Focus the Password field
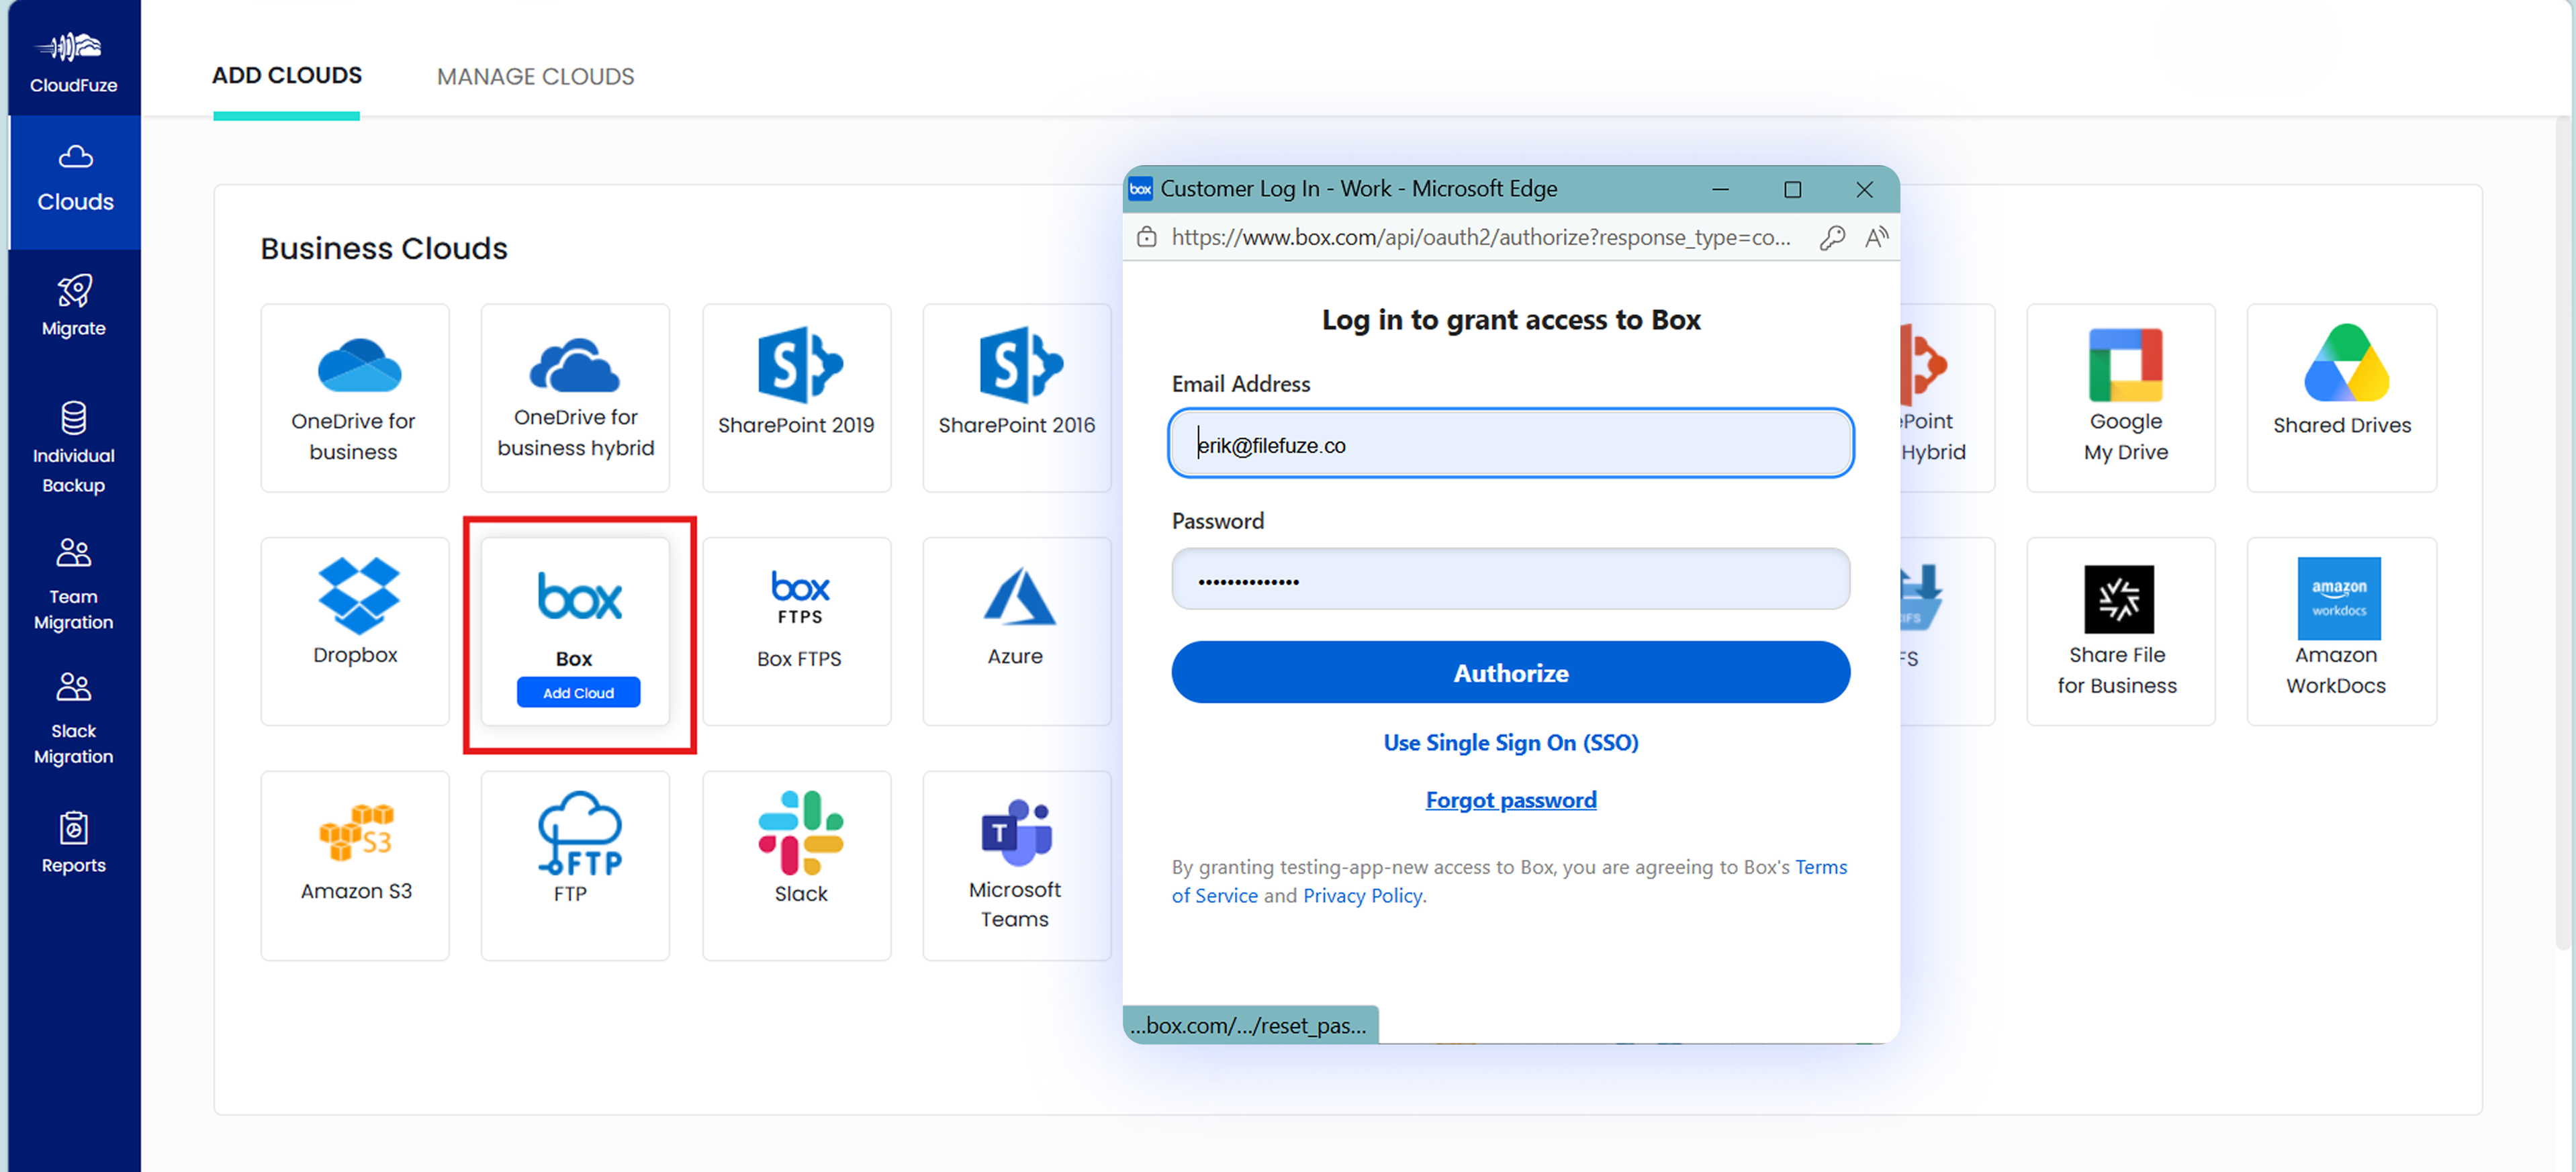Image resolution: width=2576 pixels, height=1172 pixels. pos(1510,579)
